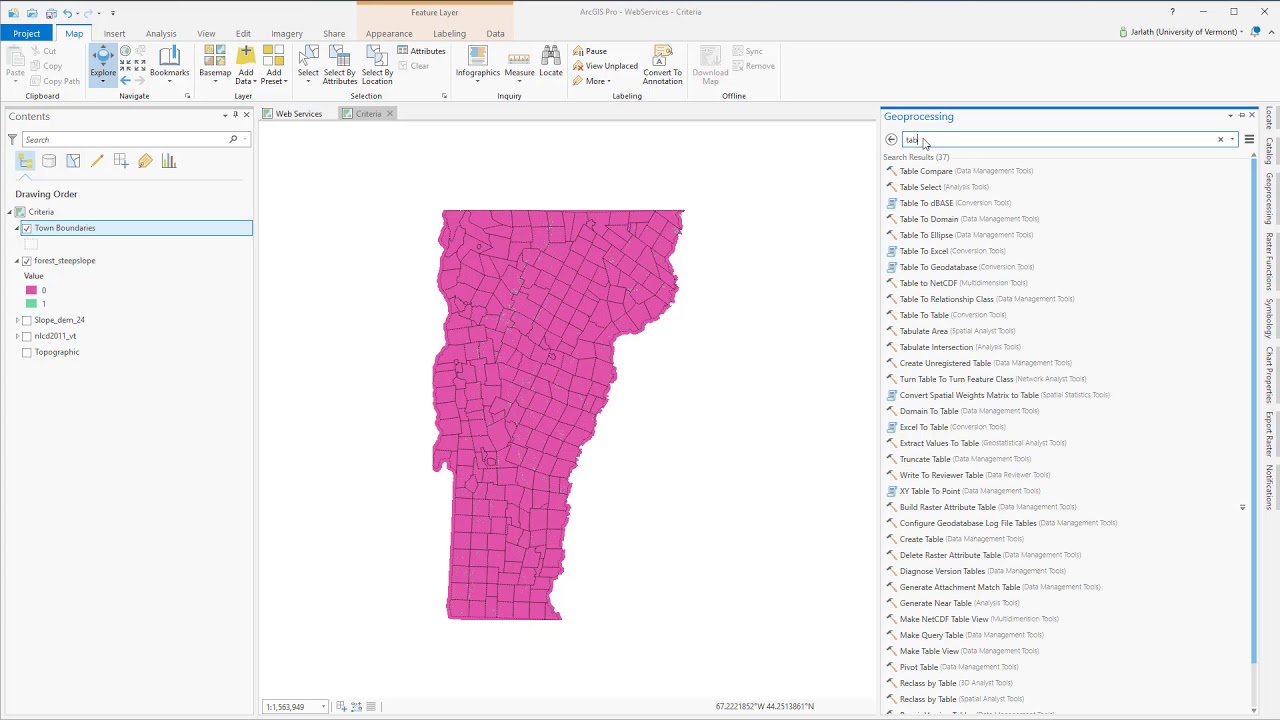Open Select By Attributes

pyautogui.click(x=339, y=64)
